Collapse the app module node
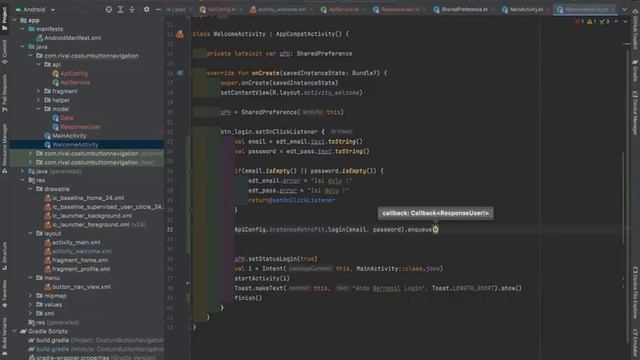The image size is (640, 360). point(15,20)
